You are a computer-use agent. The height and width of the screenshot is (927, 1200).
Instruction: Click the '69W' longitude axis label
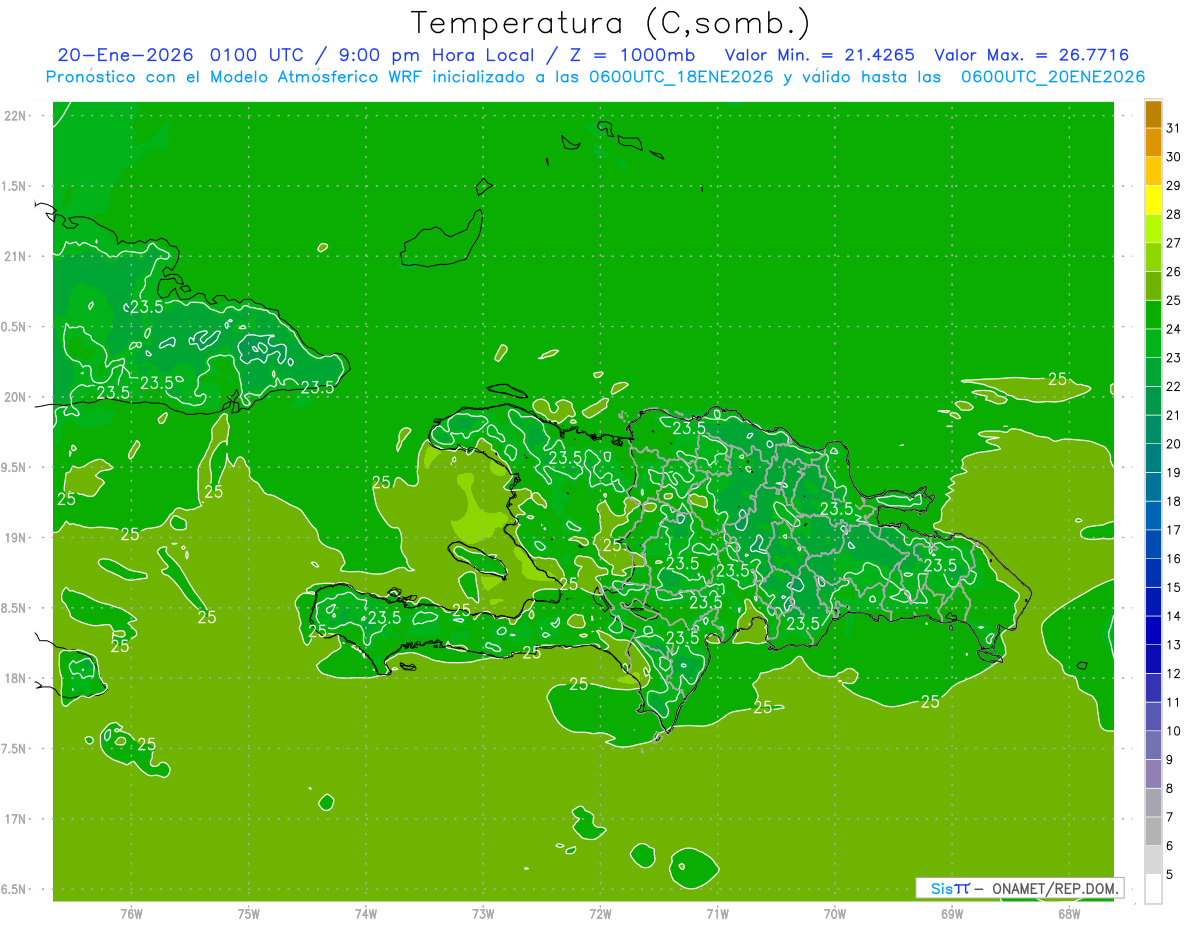tap(952, 913)
